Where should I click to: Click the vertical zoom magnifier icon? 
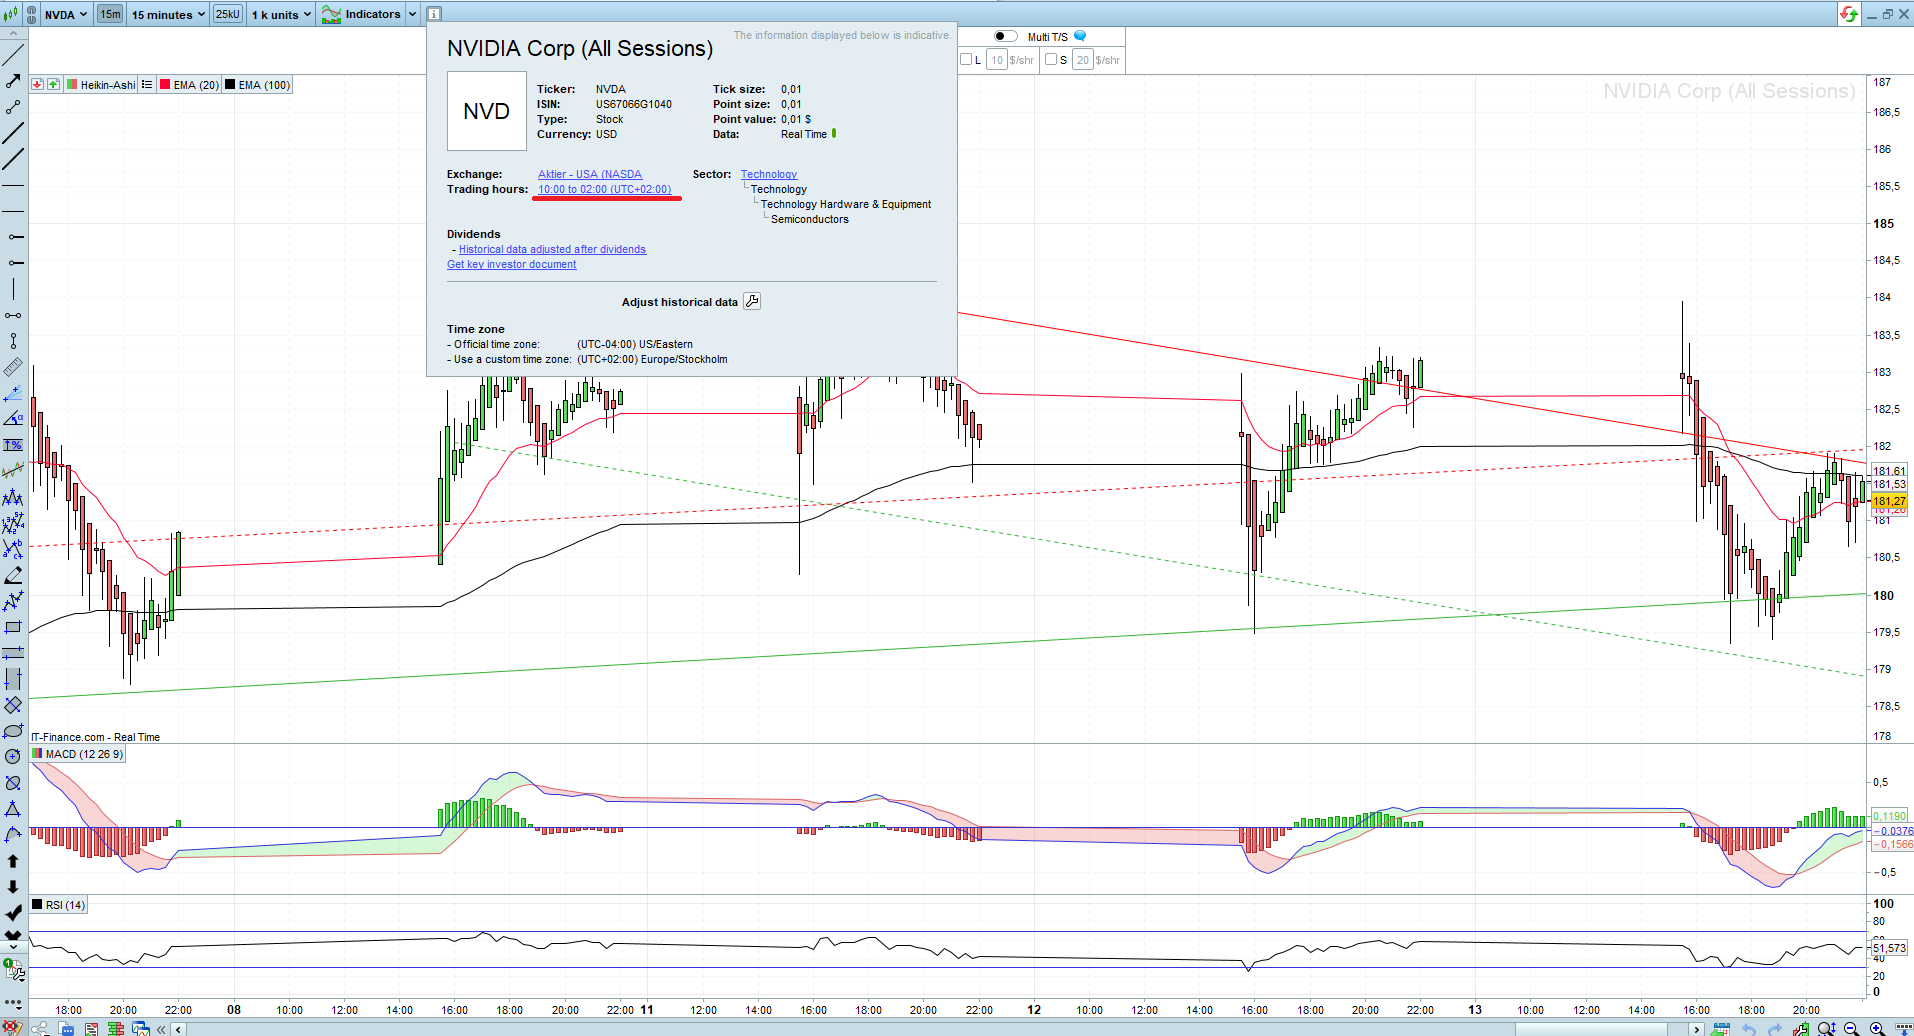coord(1826,1028)
